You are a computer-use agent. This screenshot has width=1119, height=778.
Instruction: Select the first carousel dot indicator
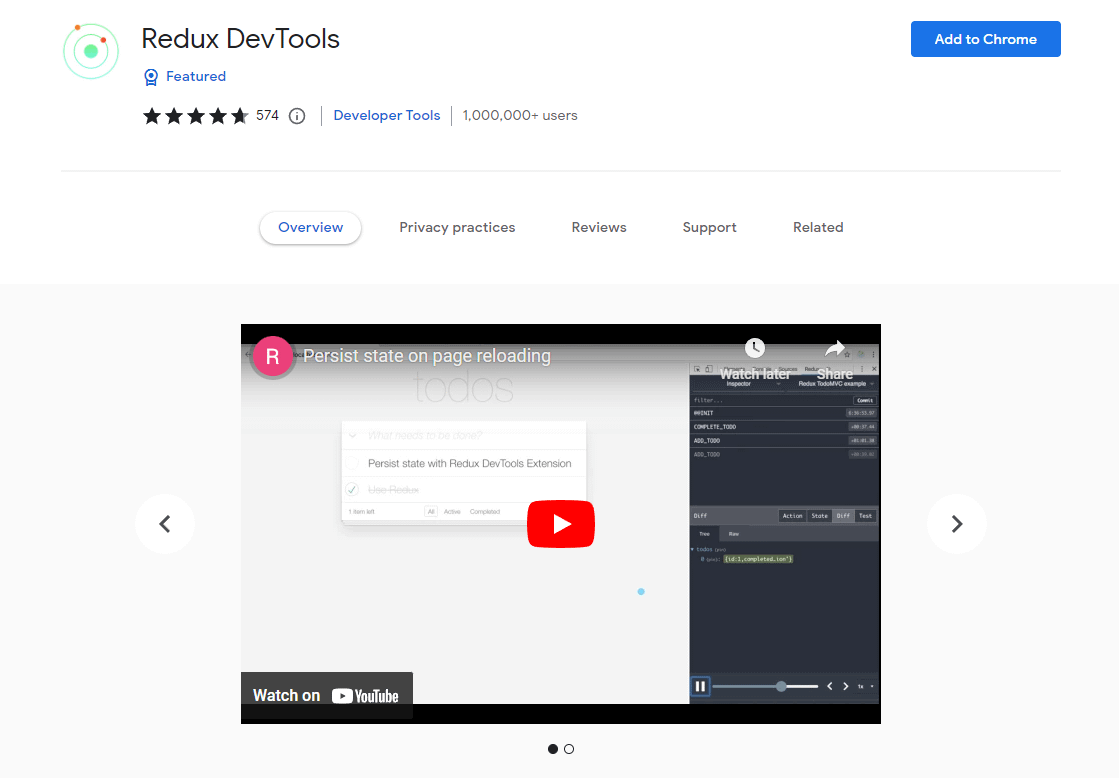click(x=553, y=749)
